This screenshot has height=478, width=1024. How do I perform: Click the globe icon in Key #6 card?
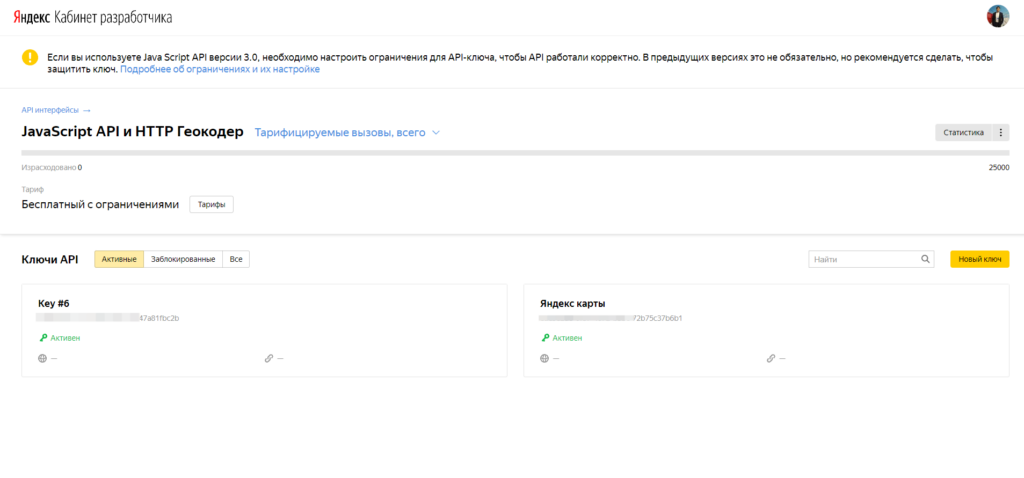42,358
